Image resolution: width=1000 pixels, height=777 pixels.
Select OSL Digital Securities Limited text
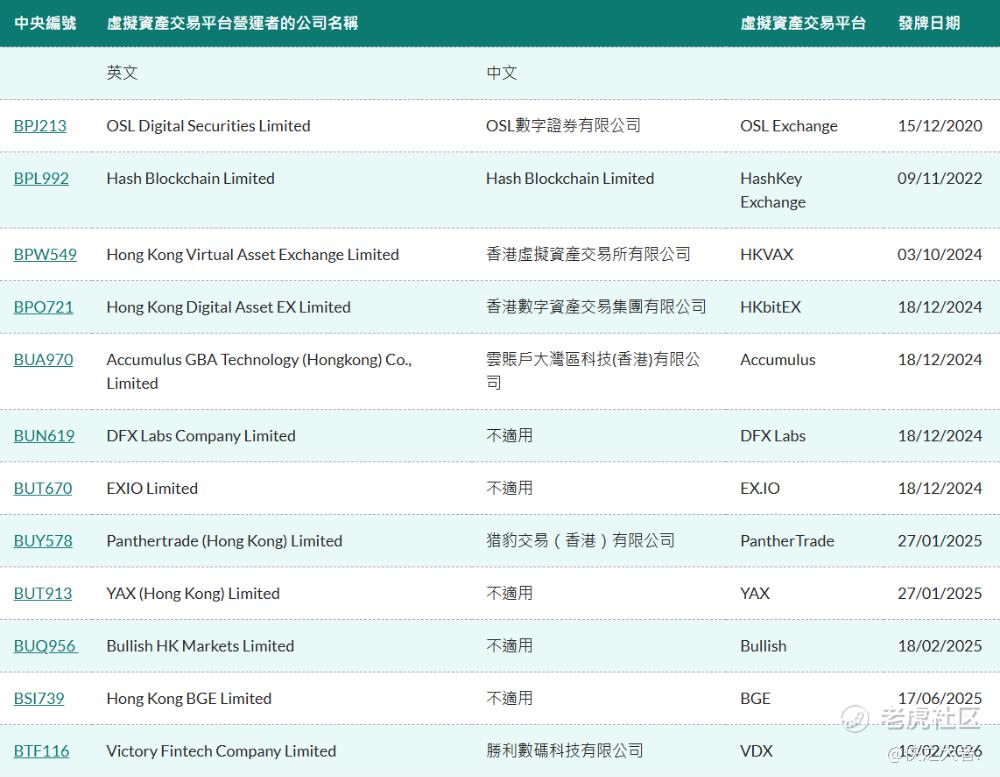(209, 126)
